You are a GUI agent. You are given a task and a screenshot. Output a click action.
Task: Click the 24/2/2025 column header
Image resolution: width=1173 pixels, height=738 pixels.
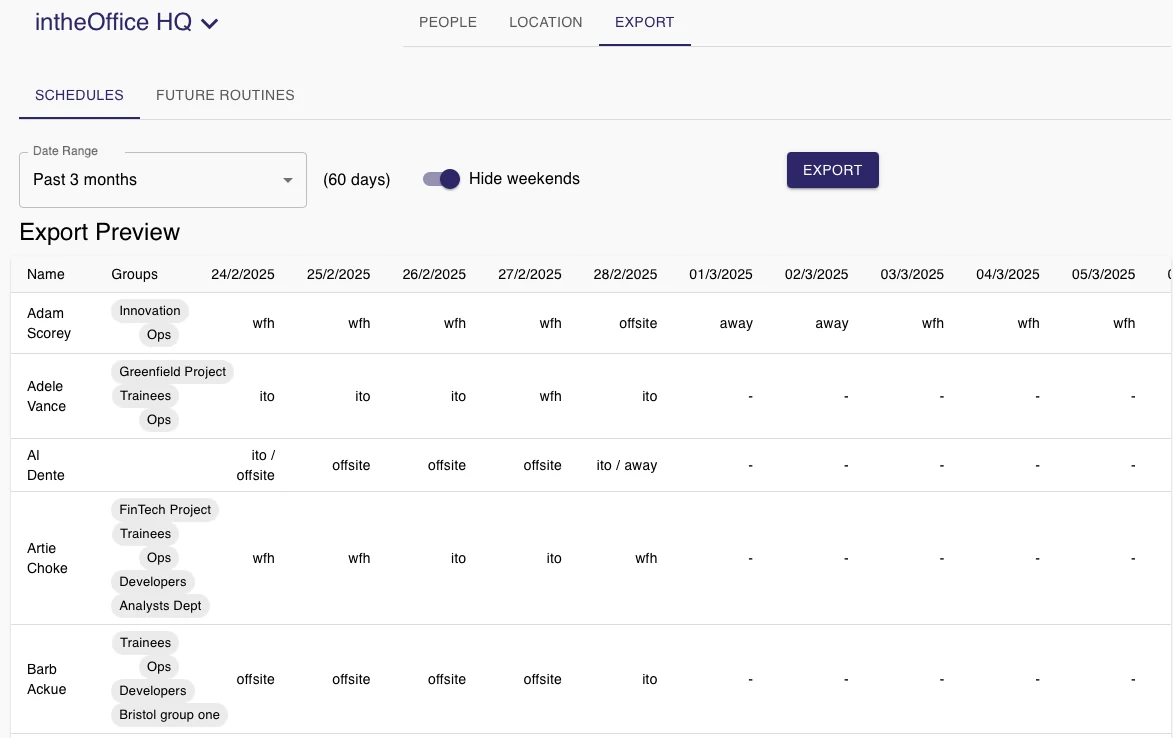[x=242, y=274]
